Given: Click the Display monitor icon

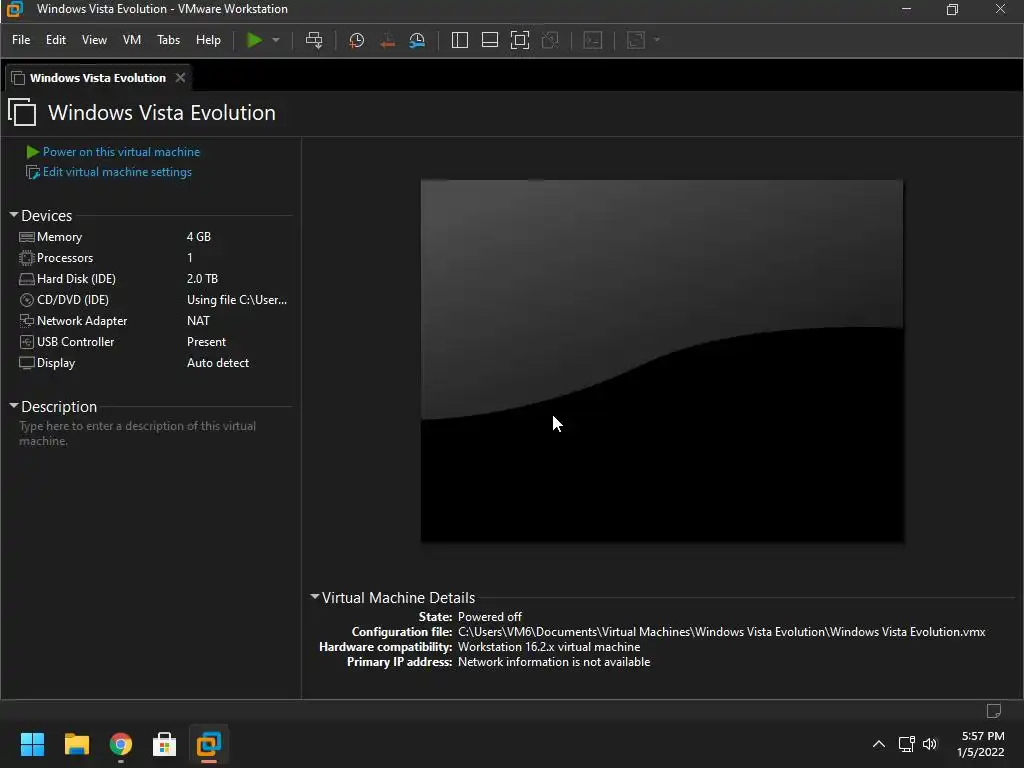Looking at the screenshot, I should [x=27, y=362].
